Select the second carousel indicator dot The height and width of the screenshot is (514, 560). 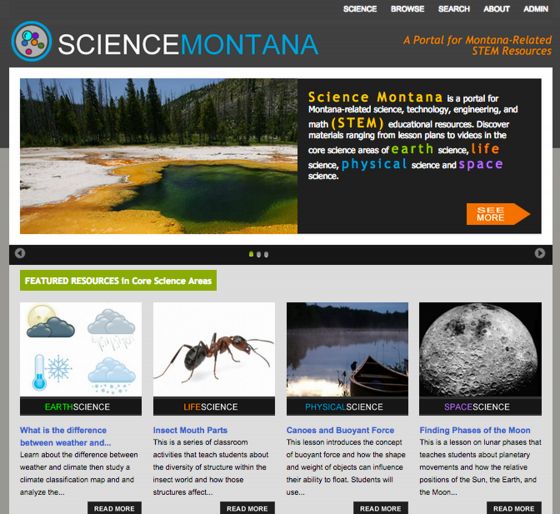point(259,254)
